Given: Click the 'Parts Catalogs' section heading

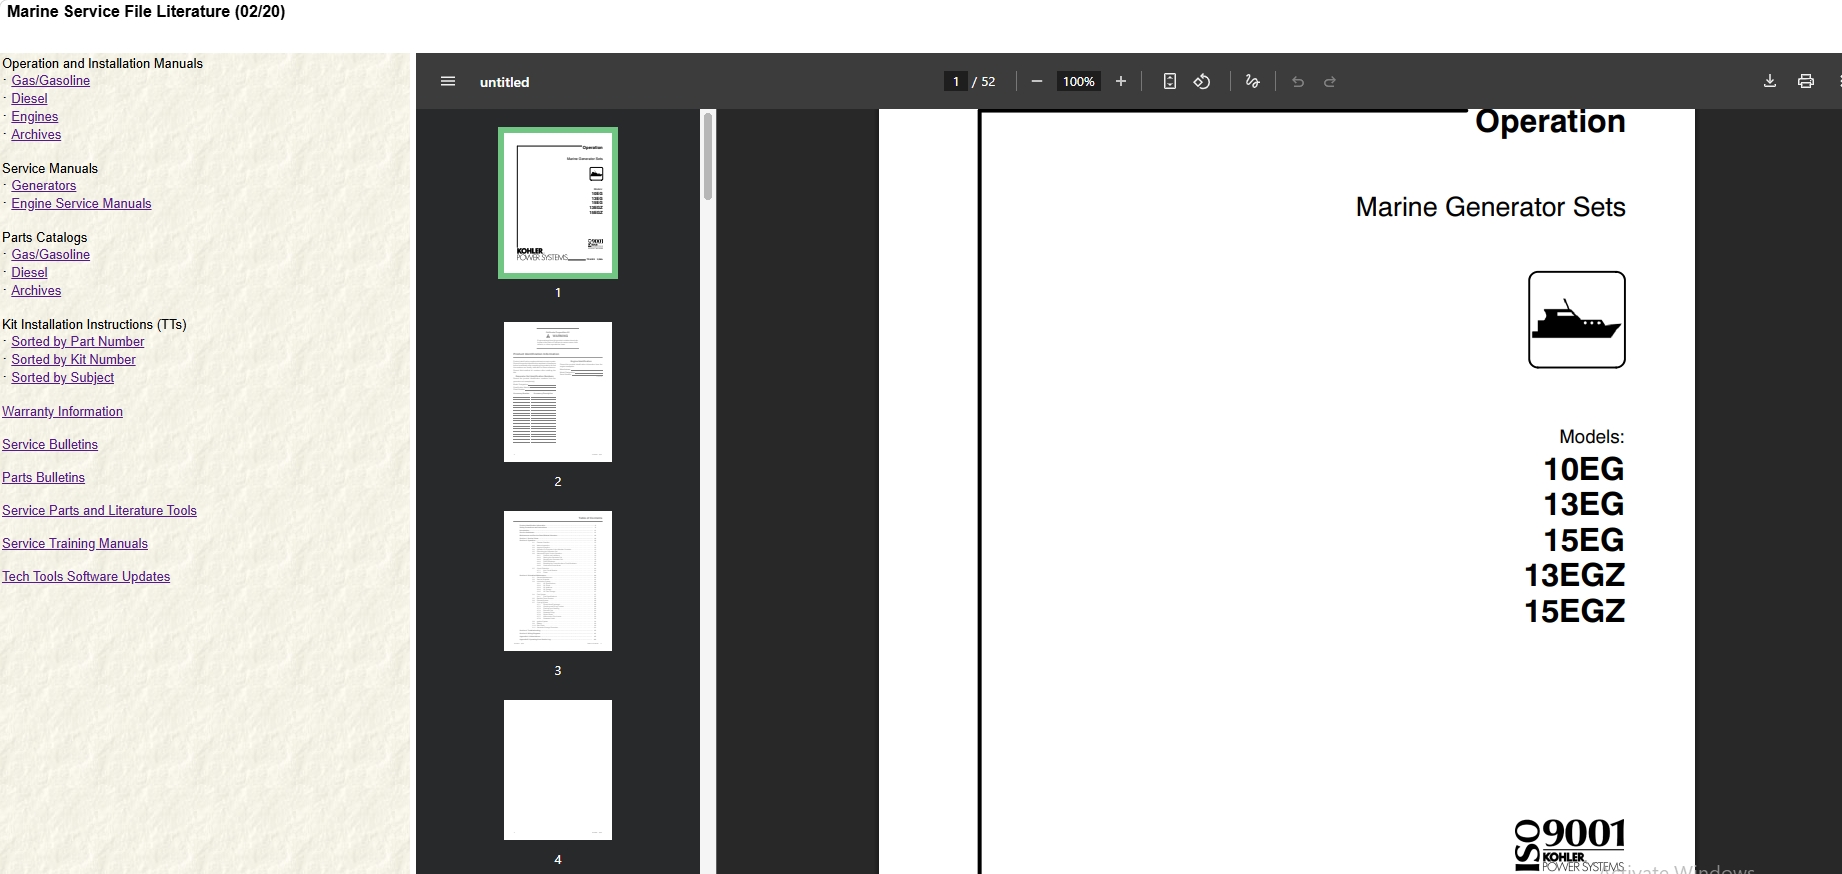Looking at the screenshot, I should point(45,238).
